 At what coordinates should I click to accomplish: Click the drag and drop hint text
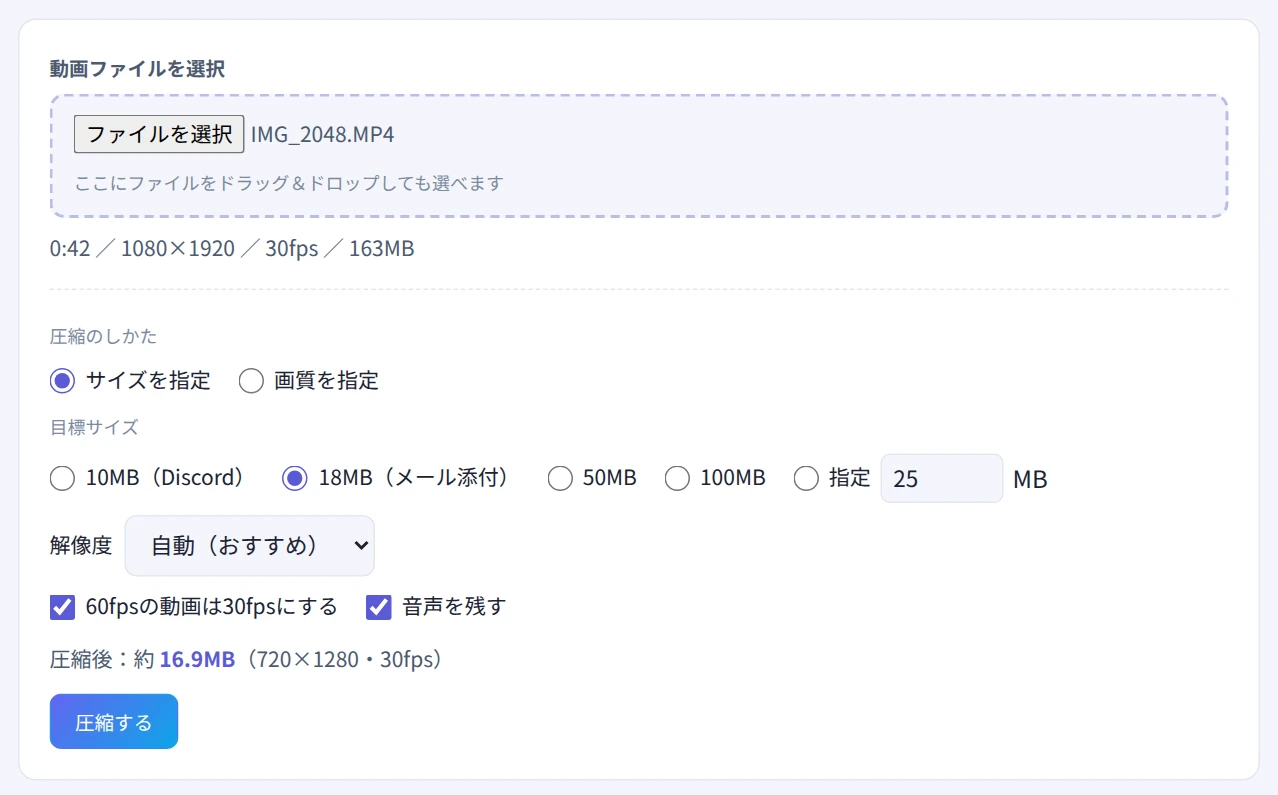[x=289, y=183]
